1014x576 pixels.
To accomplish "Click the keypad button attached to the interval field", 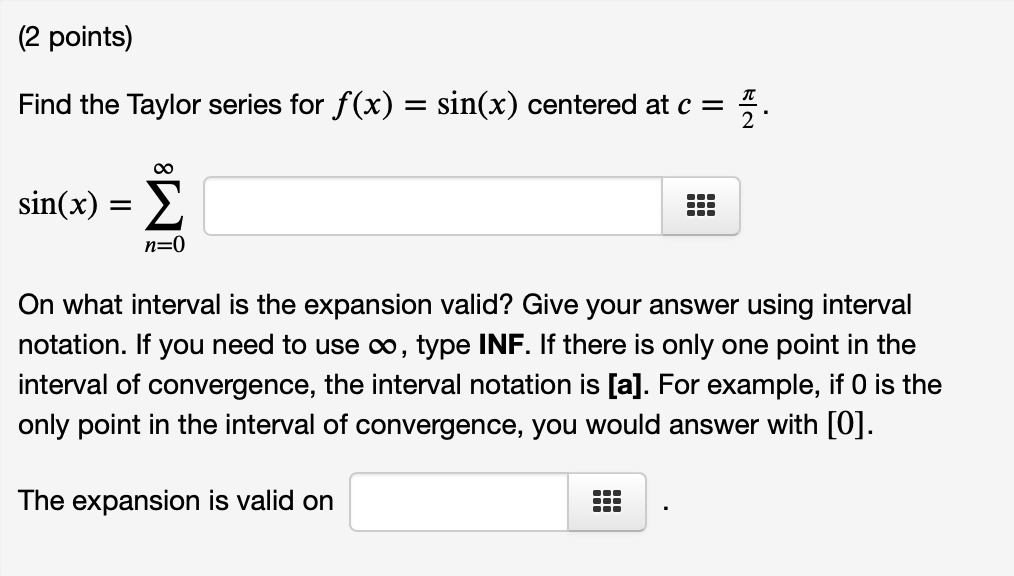I will pyautogui.click(x=606, y=502).
